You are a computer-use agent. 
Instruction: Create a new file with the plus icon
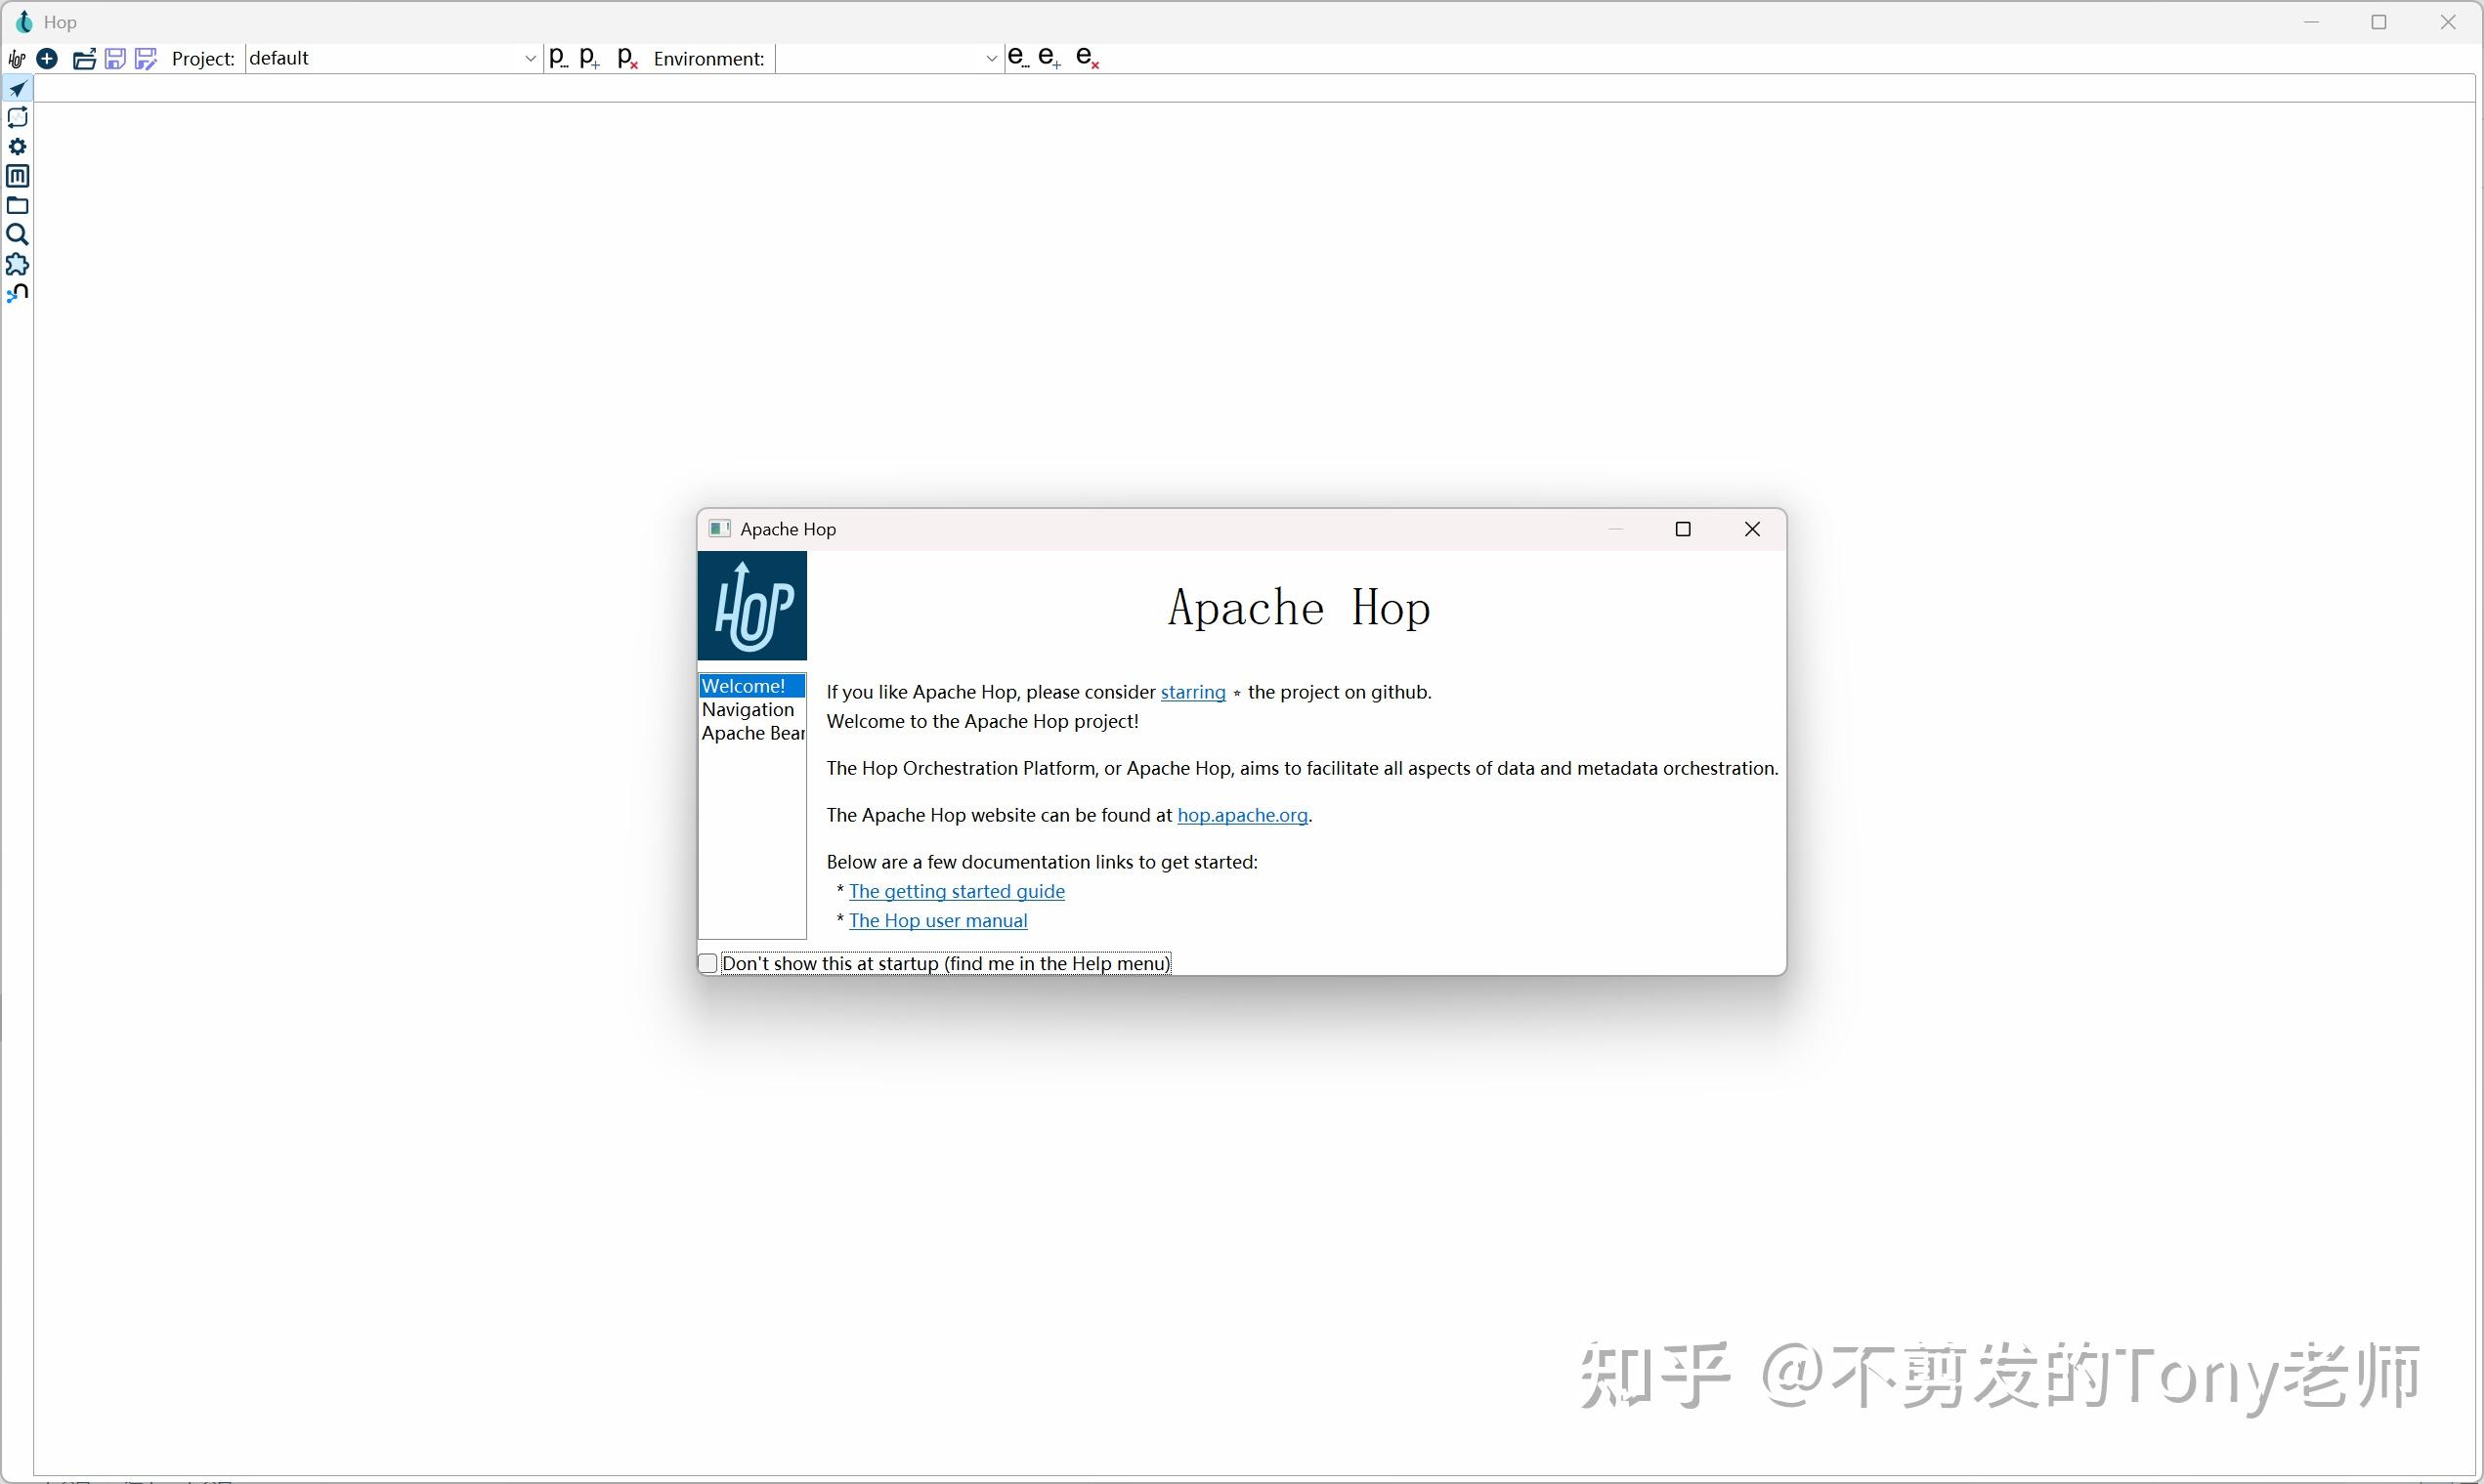[47, 59]
